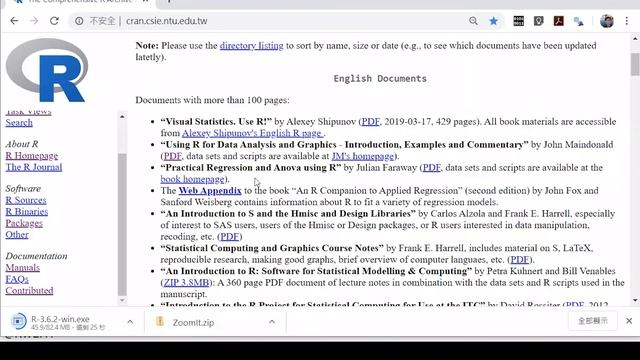Image resolution: width=640 pixels, height=360 pixels.
Task: Go forward to the next page
Action: click(x=34, y=21)
